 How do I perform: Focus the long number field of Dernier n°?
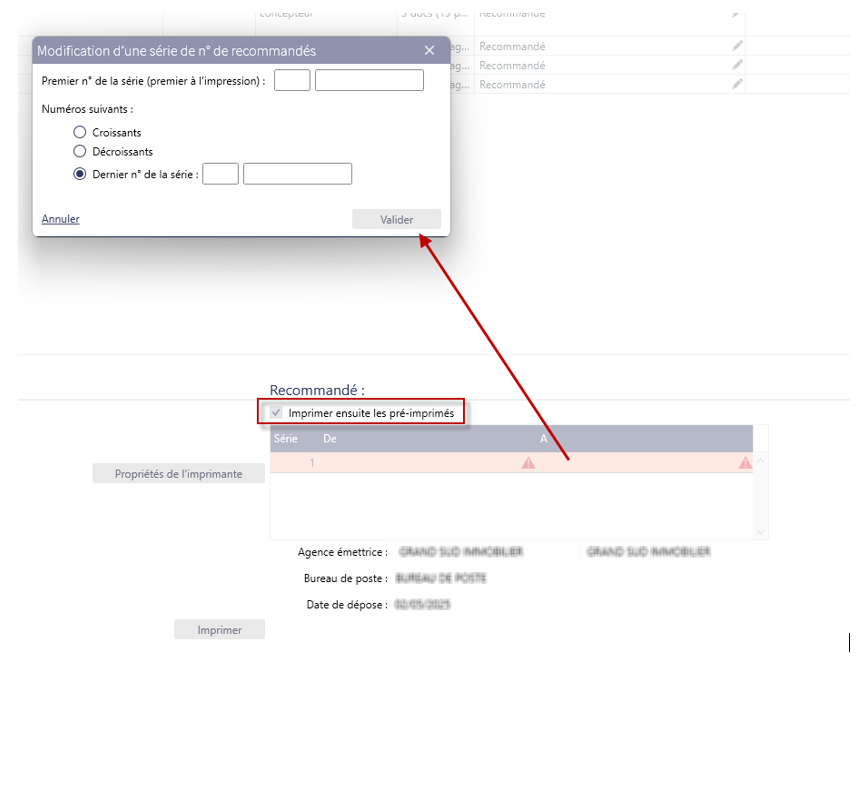(297, 174)
